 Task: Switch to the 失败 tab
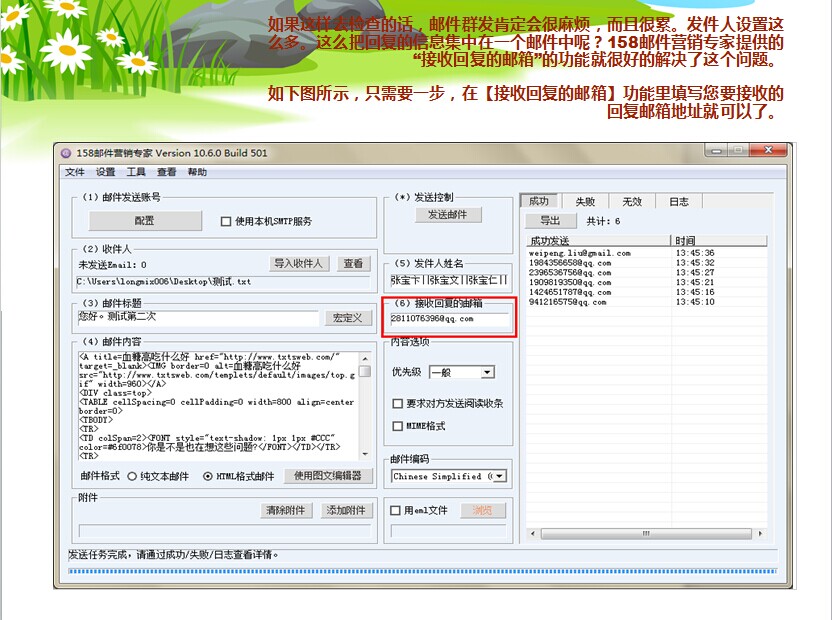coord(585,202)
